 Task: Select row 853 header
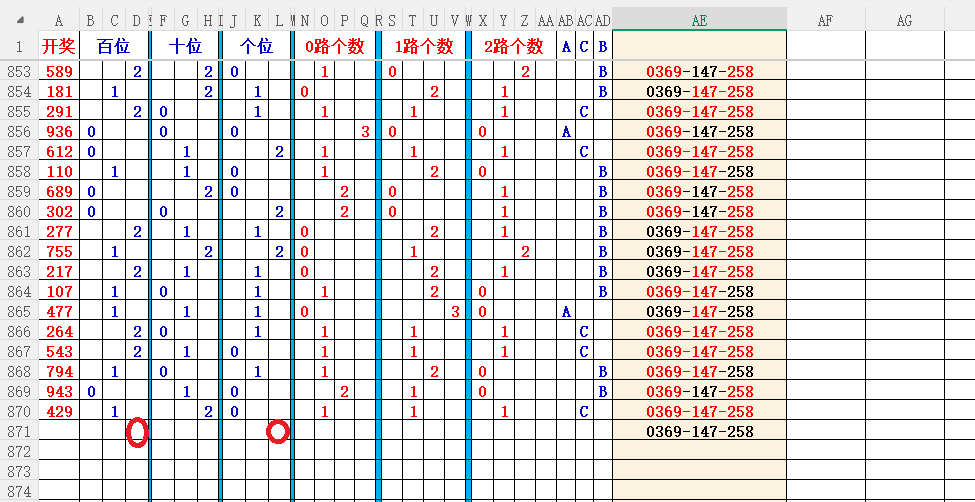tap(19, 72)
